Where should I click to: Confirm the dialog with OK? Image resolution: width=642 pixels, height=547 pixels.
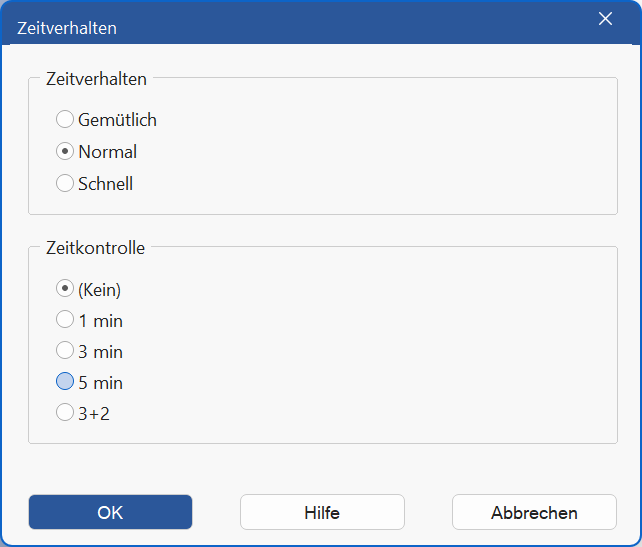point(110,512)
